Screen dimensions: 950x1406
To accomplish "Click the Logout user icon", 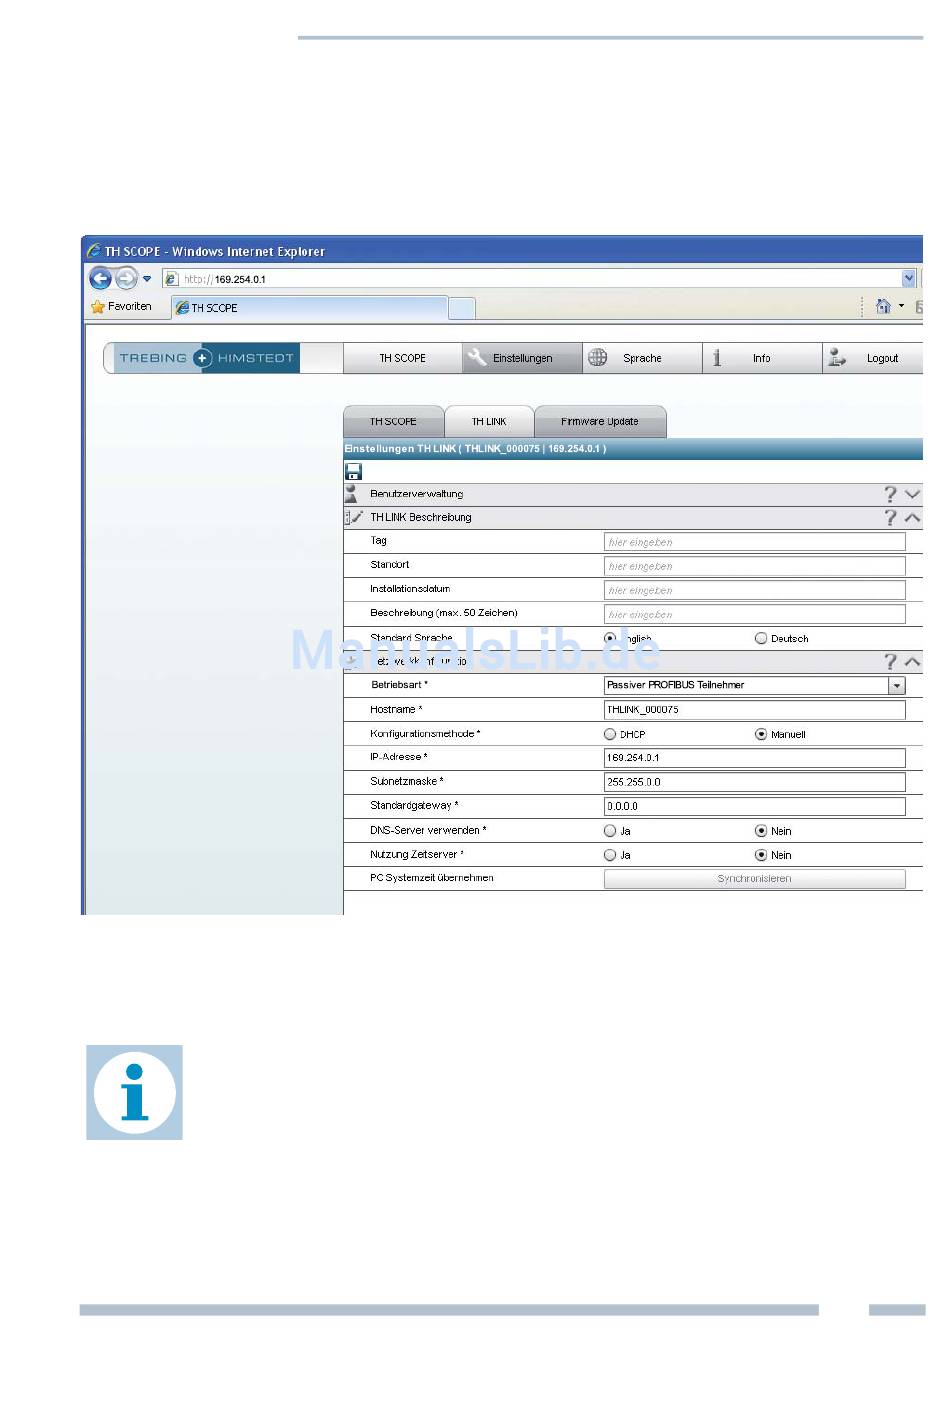I will pyautogui.click(x=837, y=357).
